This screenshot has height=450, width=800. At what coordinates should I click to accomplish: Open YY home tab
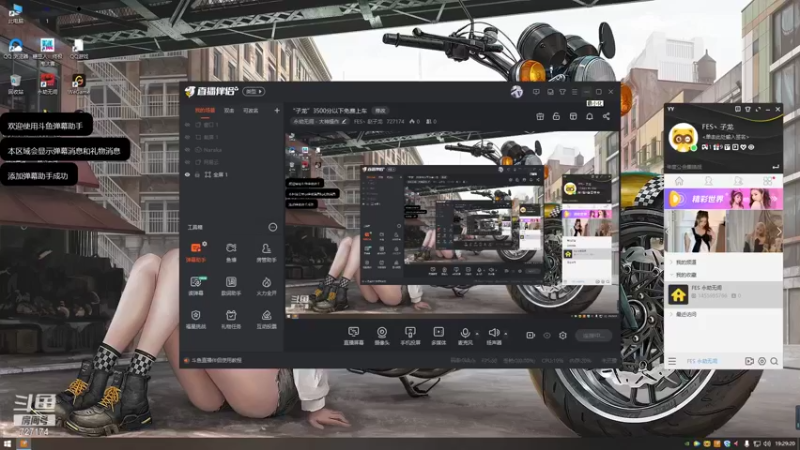pos(679,181)
